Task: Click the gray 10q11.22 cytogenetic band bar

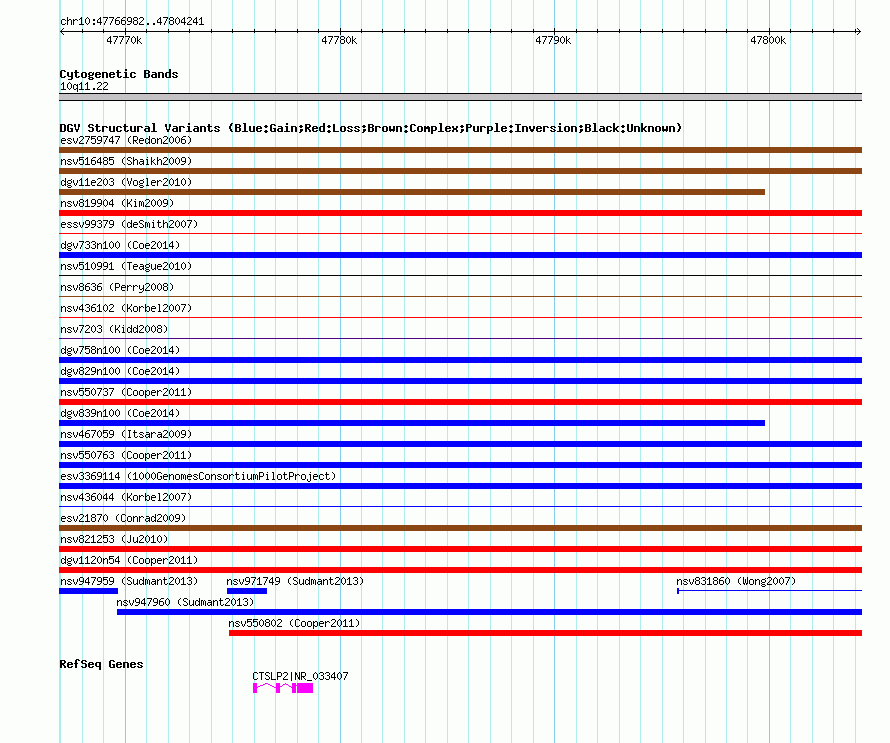Action: click(460, 97)
